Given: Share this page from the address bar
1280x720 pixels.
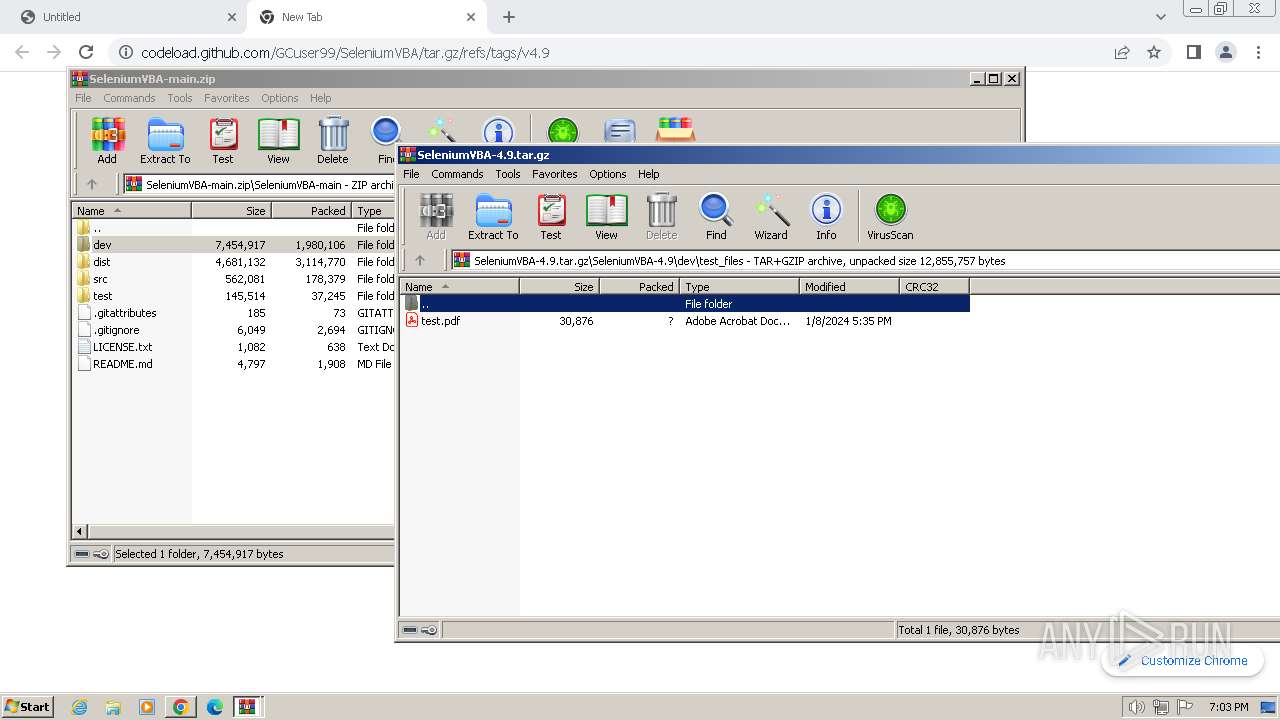Looking at the screenshot, I should (x=1122, y=52).
